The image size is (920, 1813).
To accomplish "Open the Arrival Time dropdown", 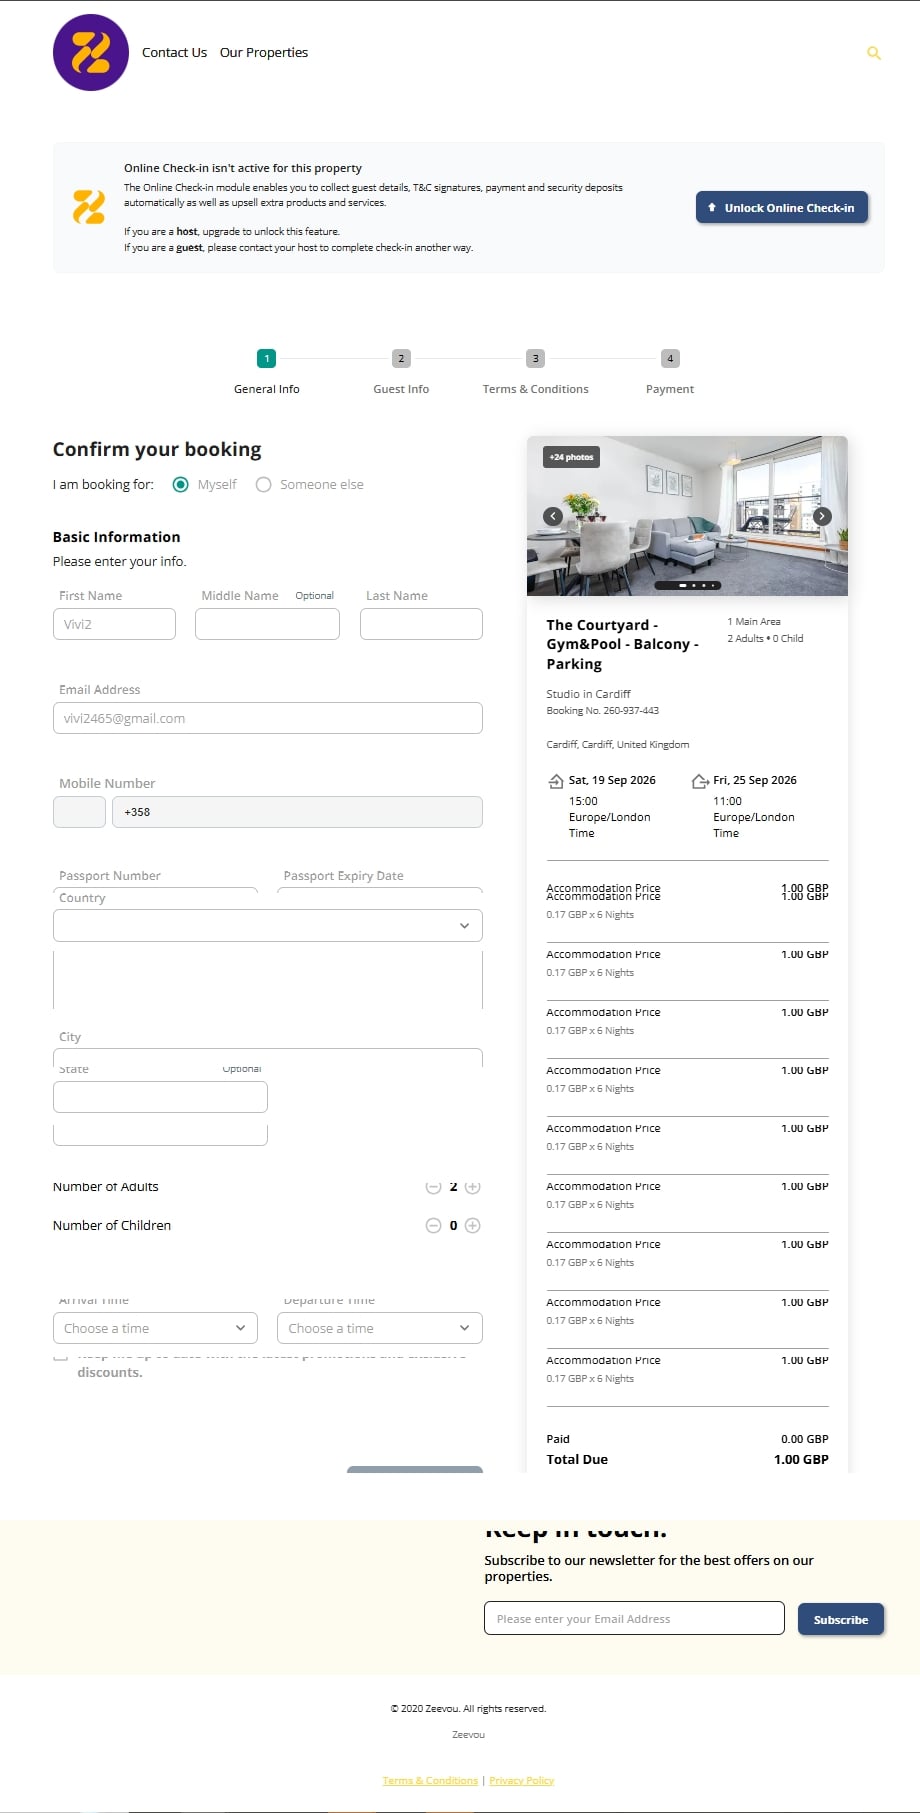I will pos(155,1328).
